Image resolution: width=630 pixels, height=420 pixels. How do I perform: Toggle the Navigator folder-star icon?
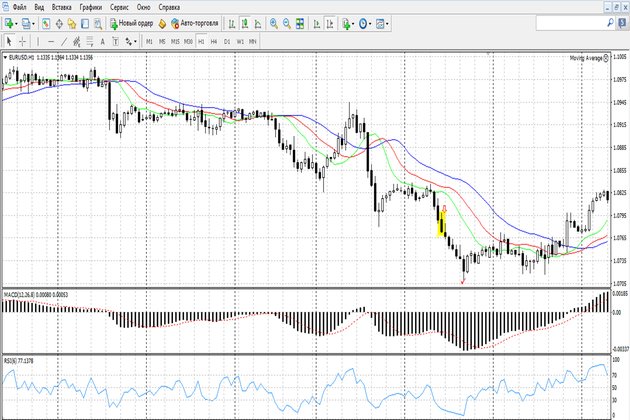click(x=72, y=24)
